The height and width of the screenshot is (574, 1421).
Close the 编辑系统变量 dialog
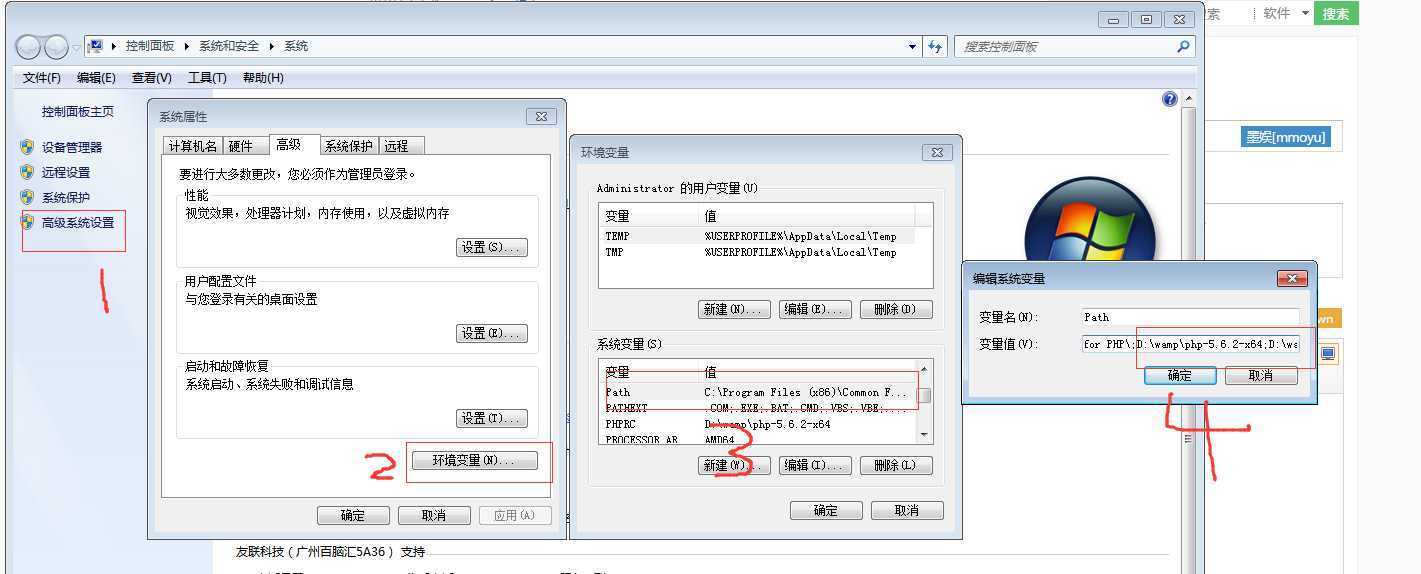click(1291, 278)
